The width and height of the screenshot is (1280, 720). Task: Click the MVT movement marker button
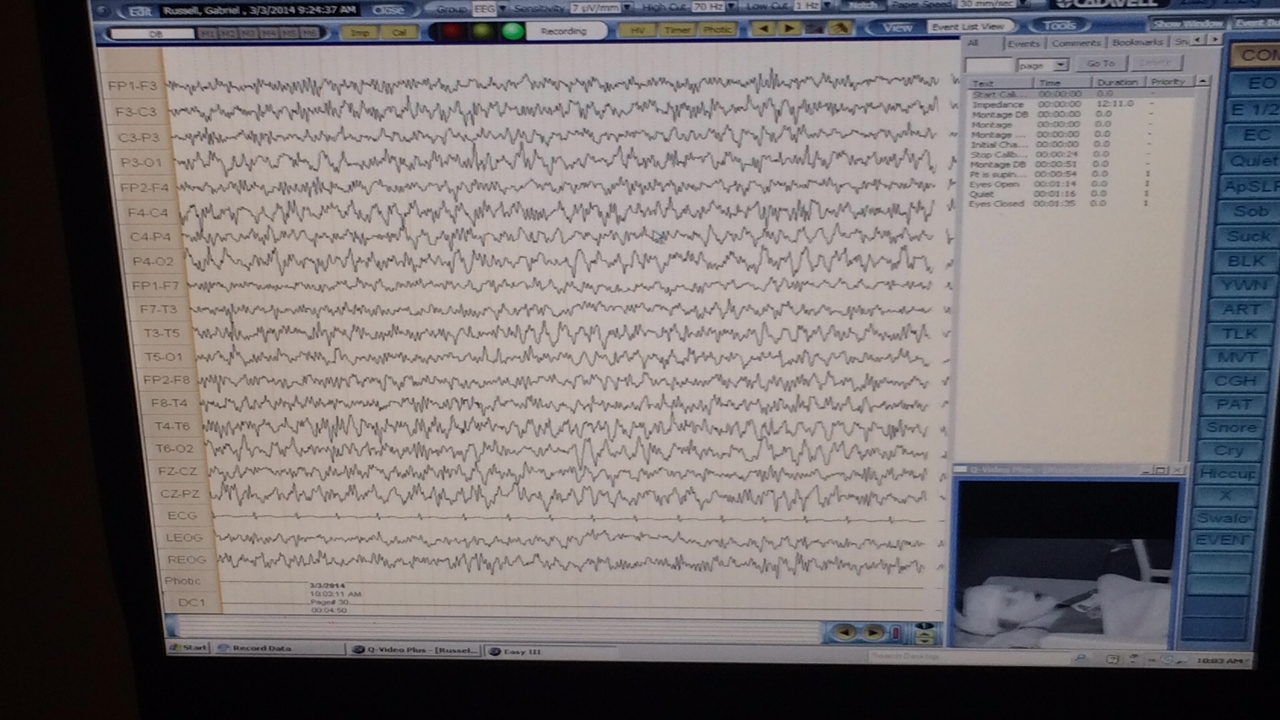pyautogui.click(x=1238, y=358)
